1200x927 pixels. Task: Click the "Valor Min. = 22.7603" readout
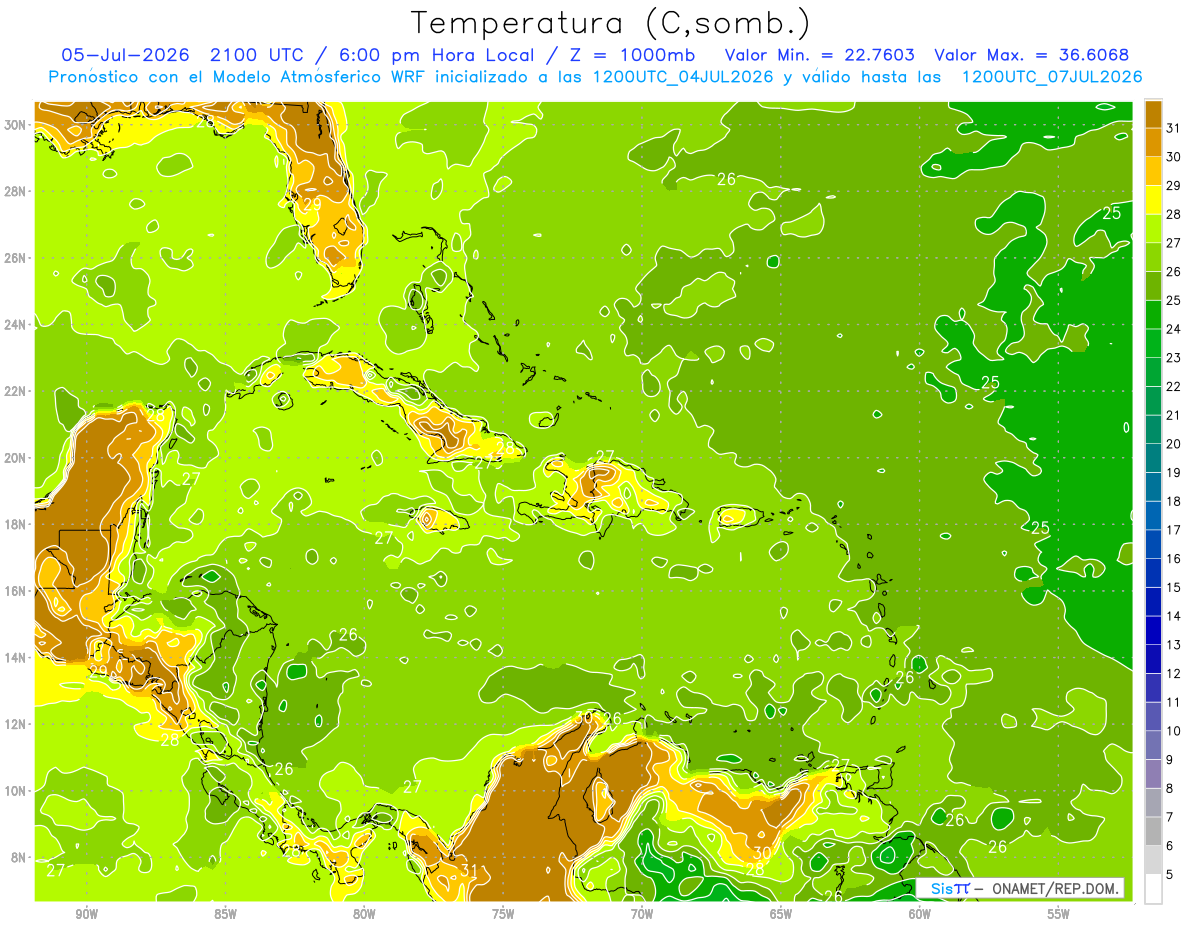click(819, 54)
